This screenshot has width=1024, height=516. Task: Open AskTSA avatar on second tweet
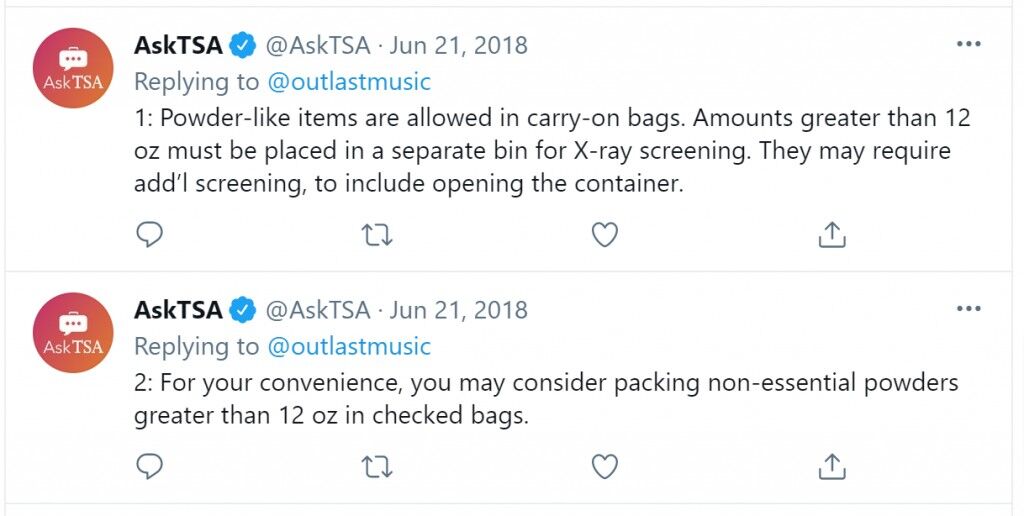tap(73, 332)
